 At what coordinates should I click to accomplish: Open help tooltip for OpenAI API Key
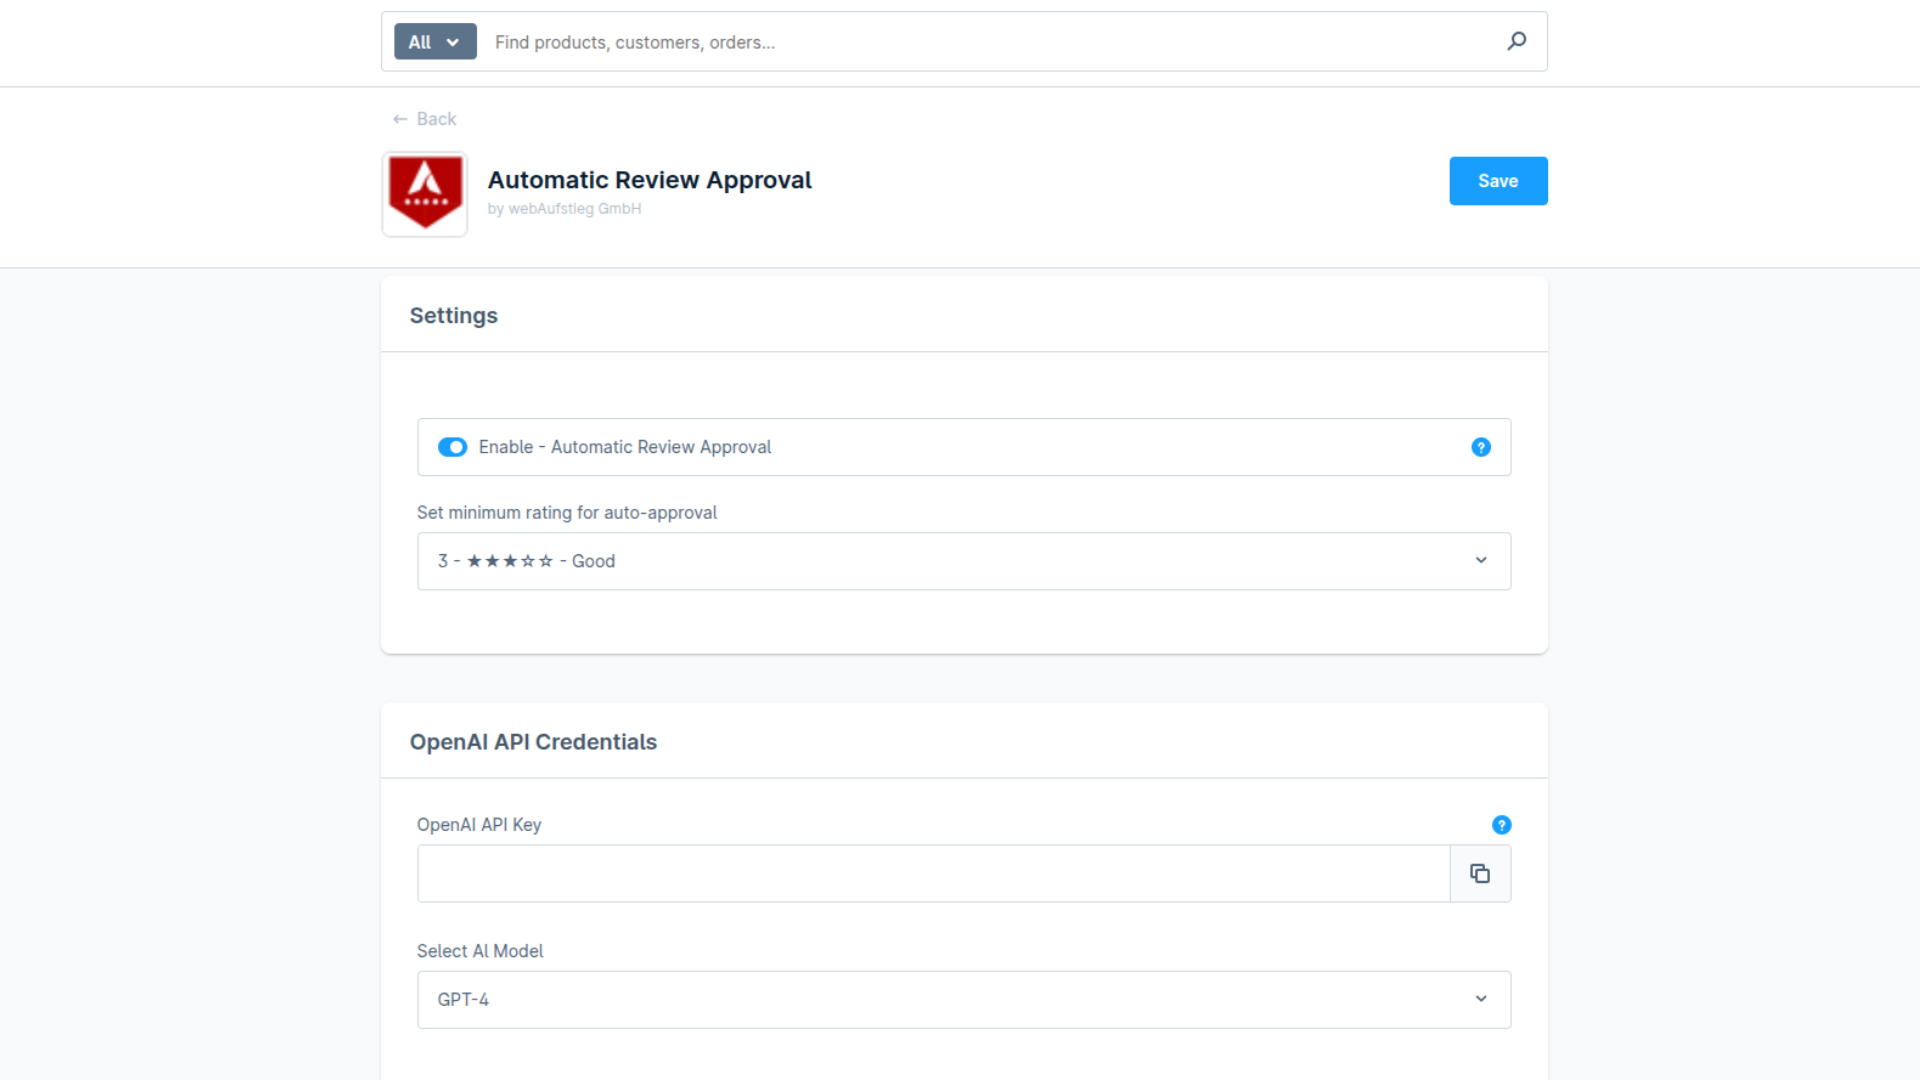(1501, 825)
